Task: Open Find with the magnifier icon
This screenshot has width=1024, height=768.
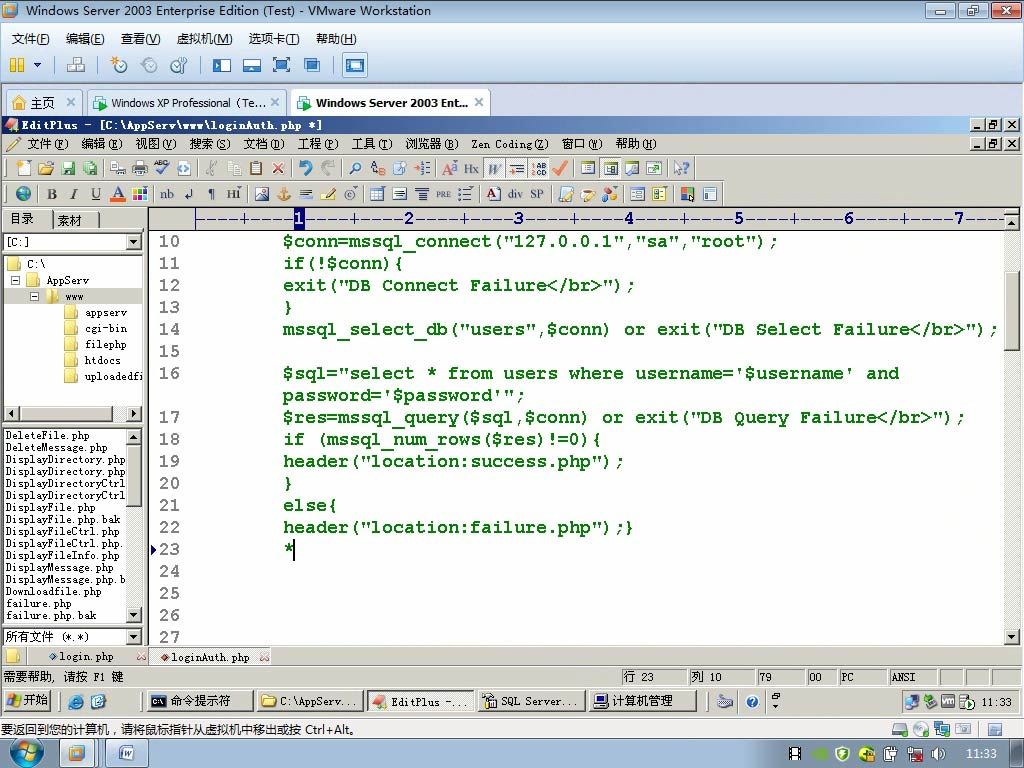Action: (x=355, y=168)
